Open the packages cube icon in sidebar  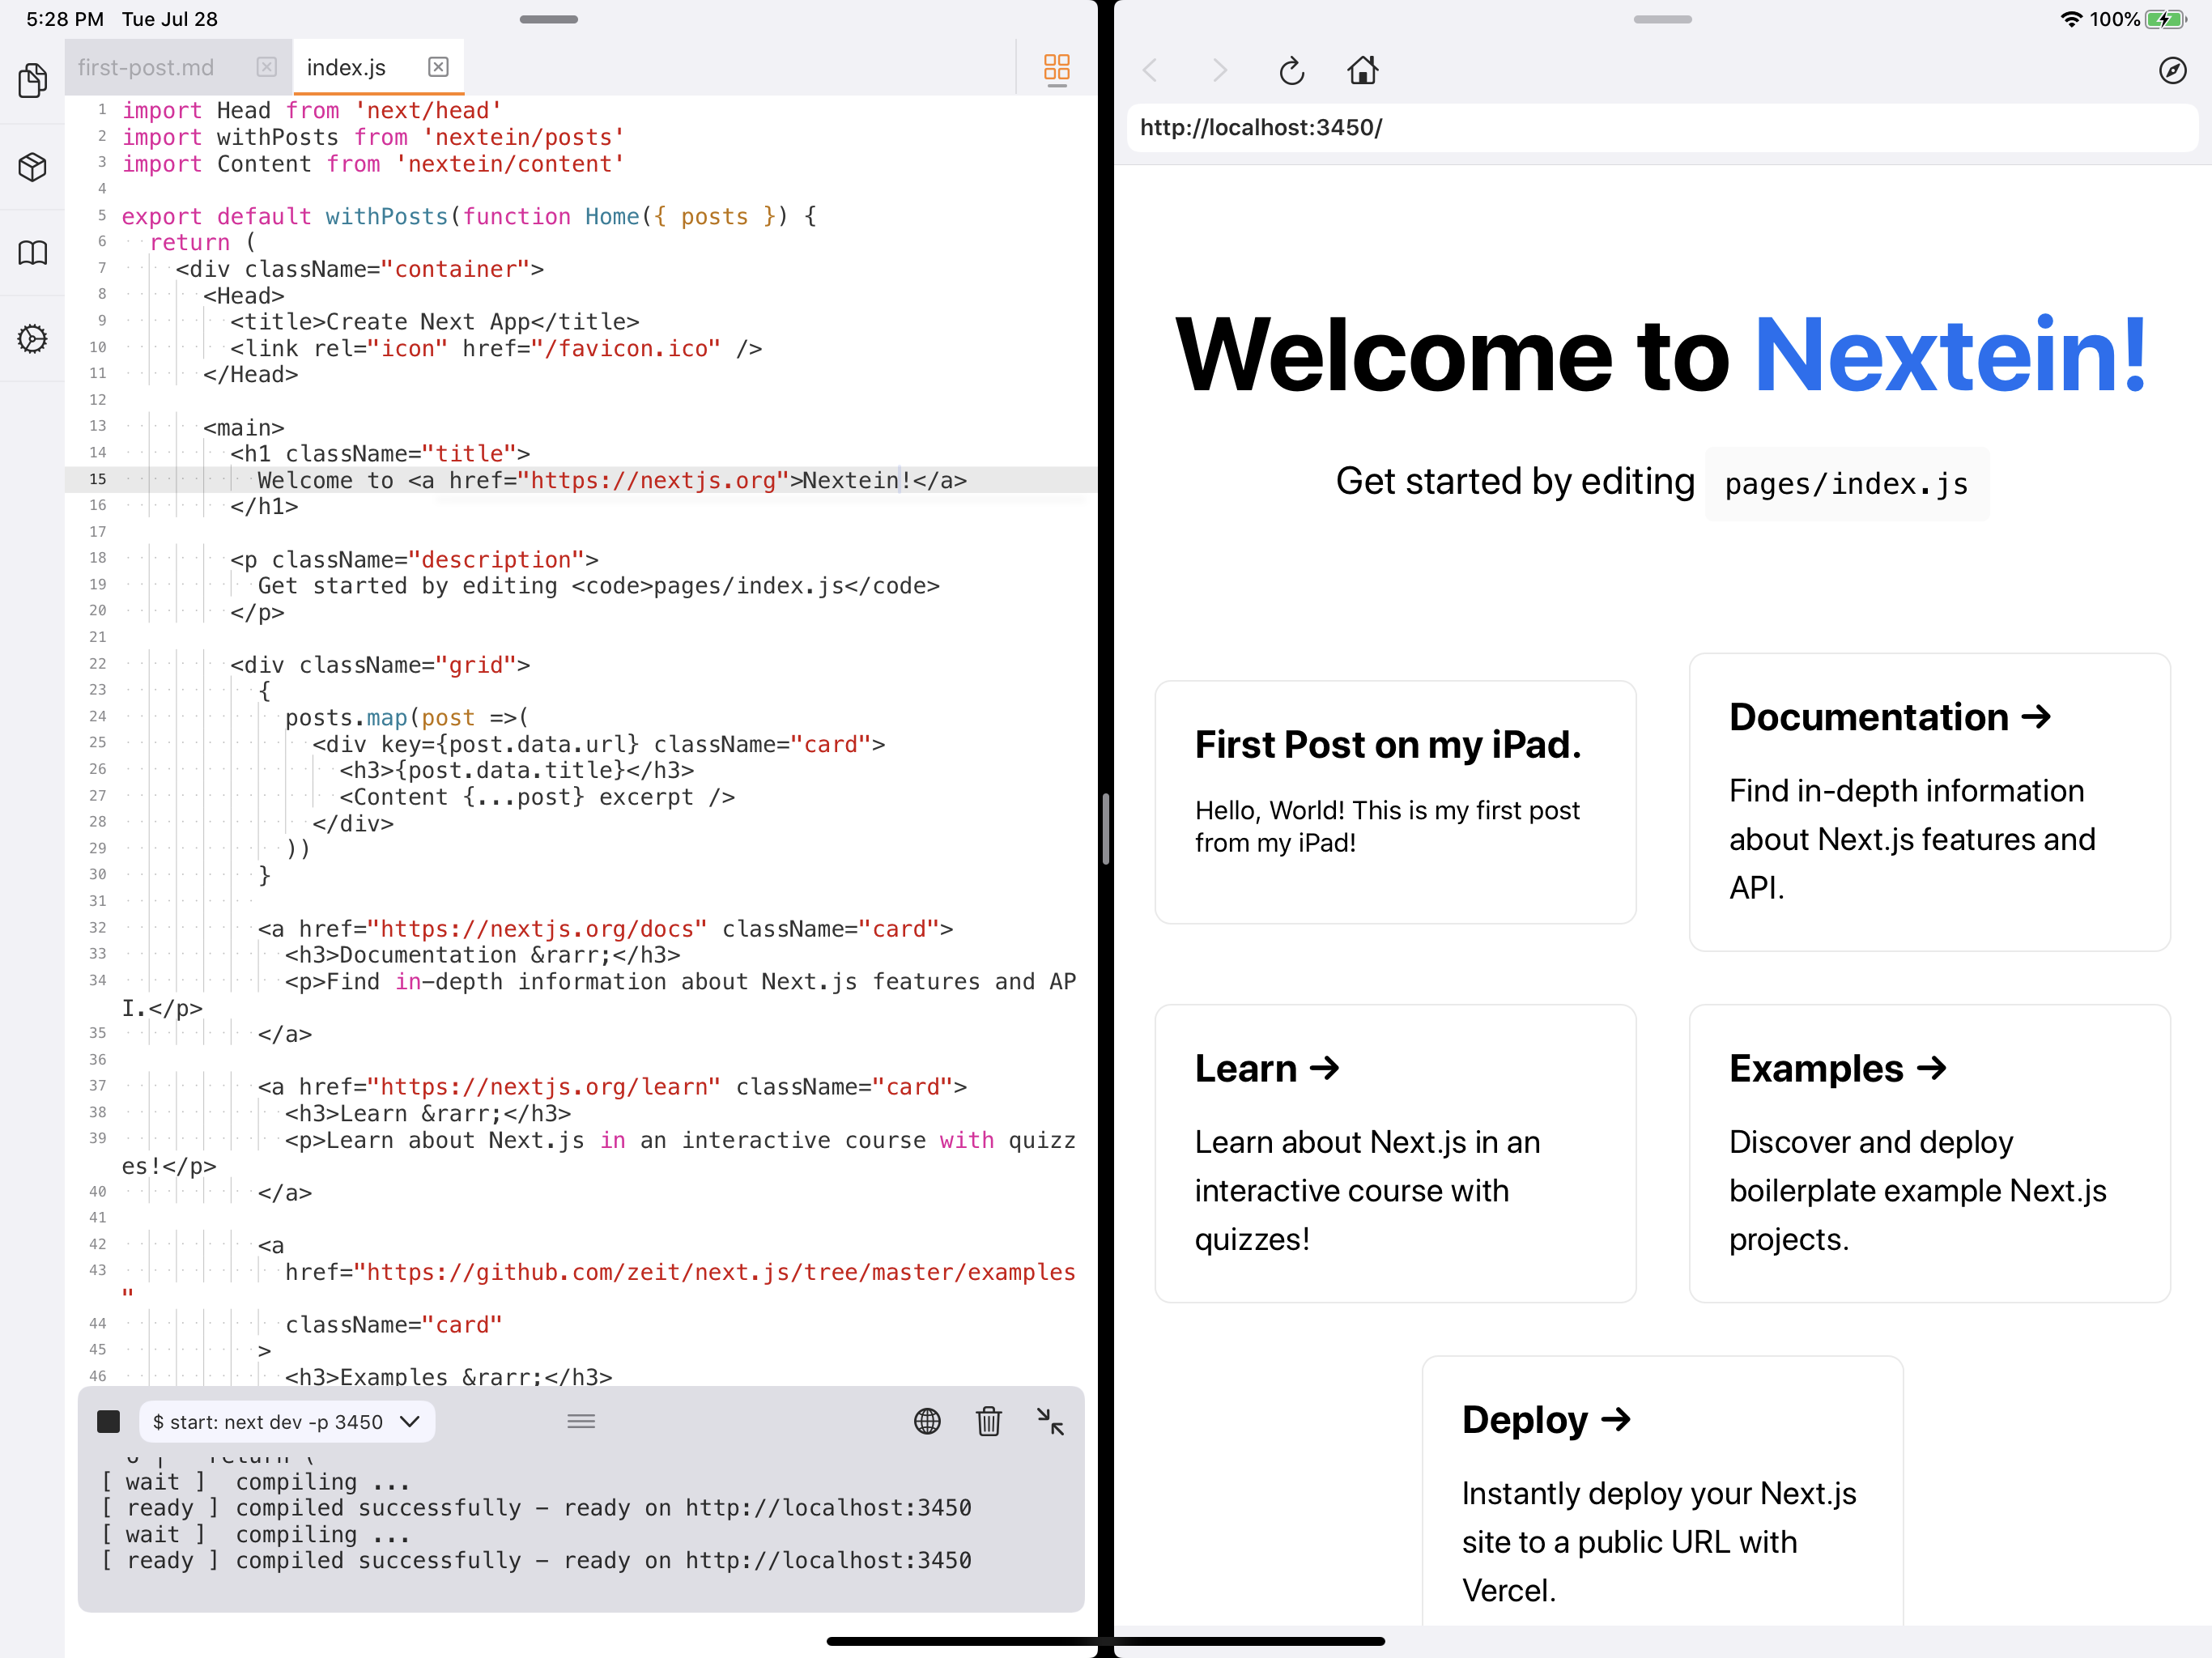pyautogui.click(x=32, y=167)
